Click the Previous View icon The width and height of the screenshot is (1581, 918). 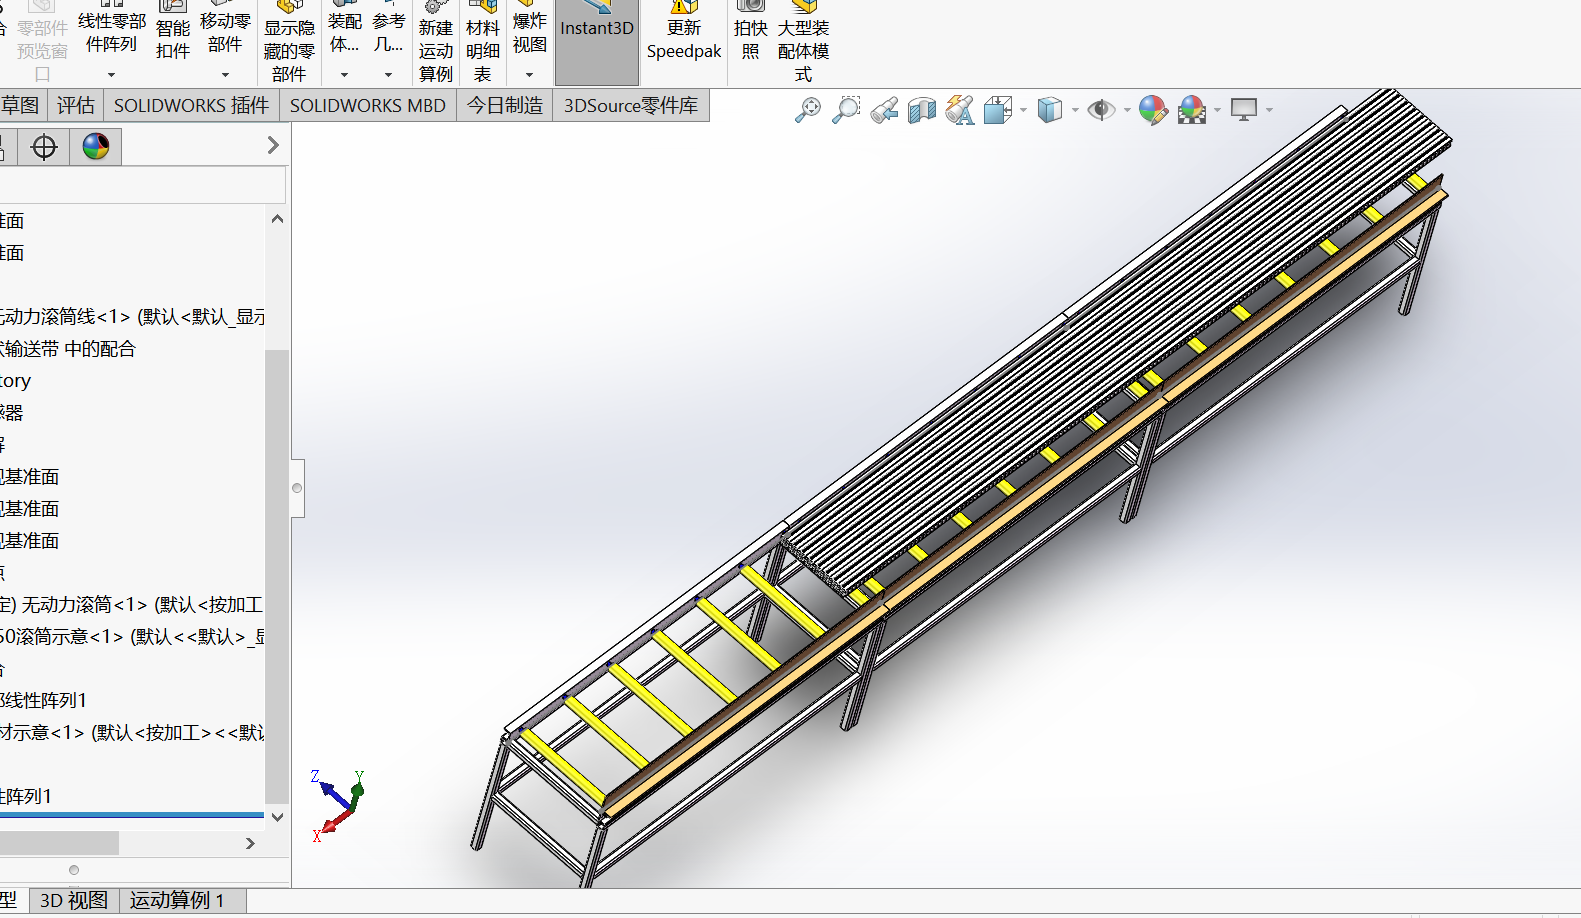click(x=884, y=110)
